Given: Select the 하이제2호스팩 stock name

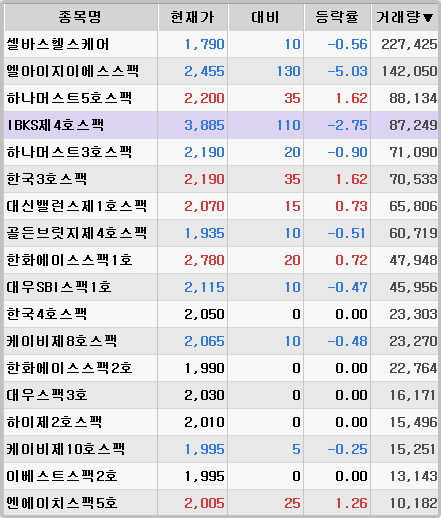Looking at the screenshot, I should click(54, 422).
